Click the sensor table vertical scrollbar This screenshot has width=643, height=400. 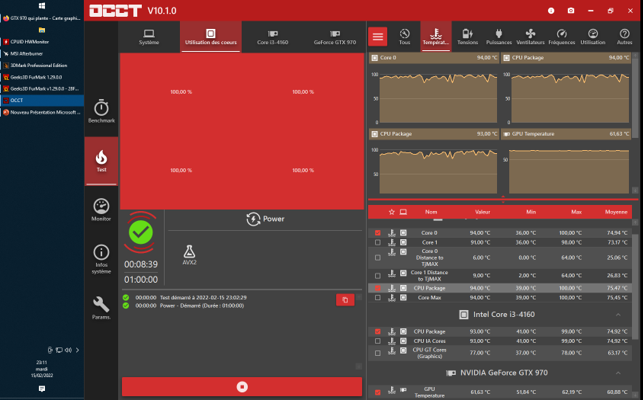(x=635, y=287)
